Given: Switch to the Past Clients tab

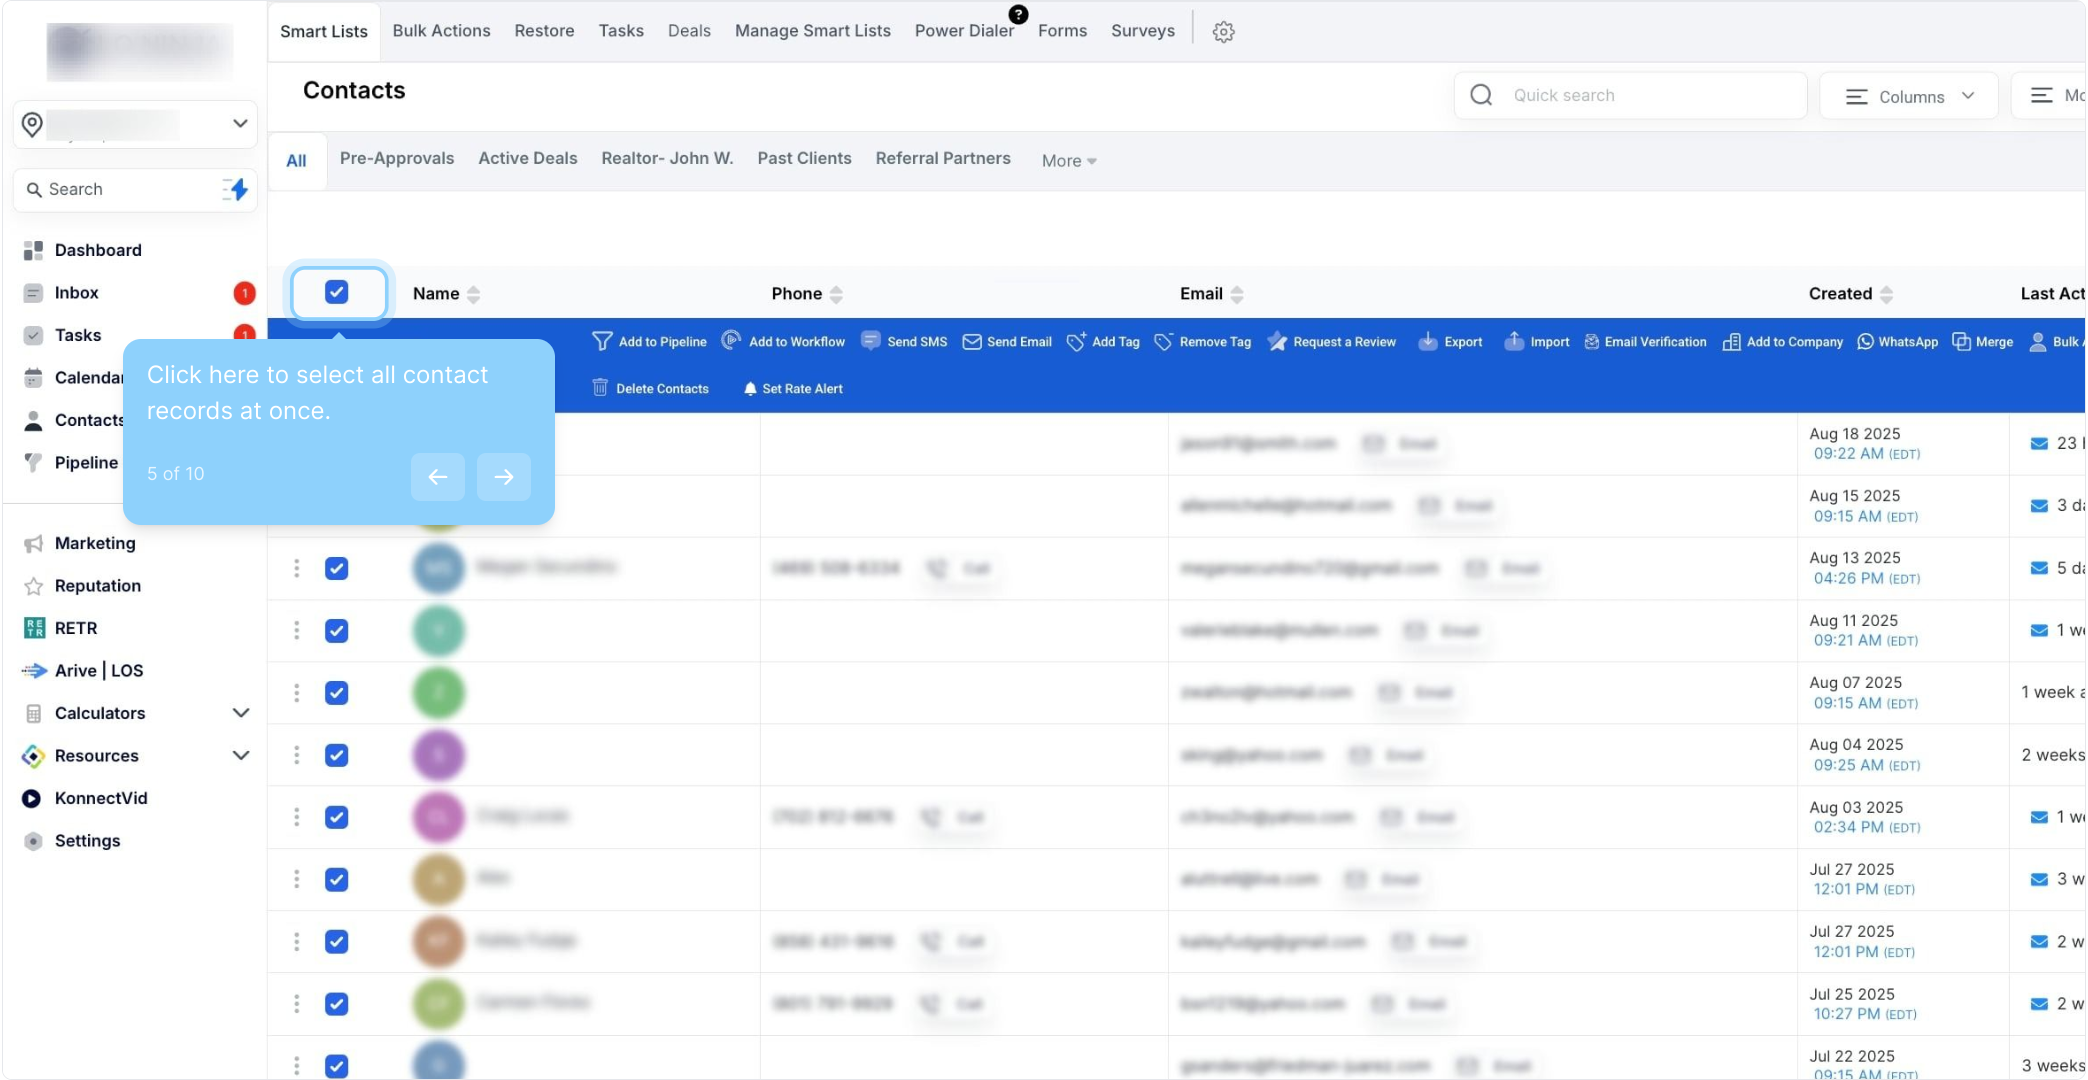Looking at the screenshot, I should coord(804,158).
